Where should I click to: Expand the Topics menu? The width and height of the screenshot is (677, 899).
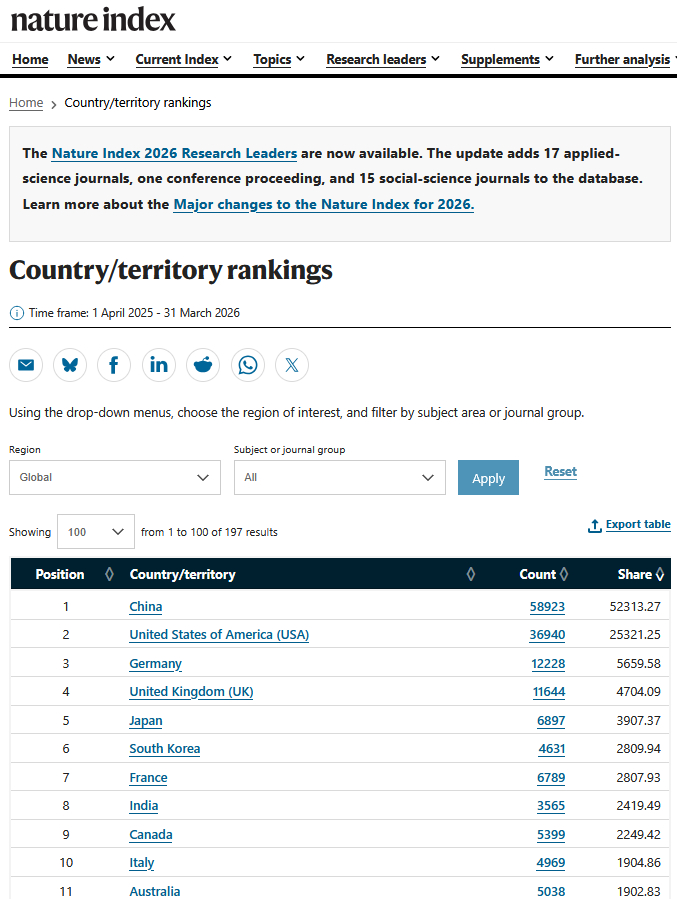click(x=279, y=59)
